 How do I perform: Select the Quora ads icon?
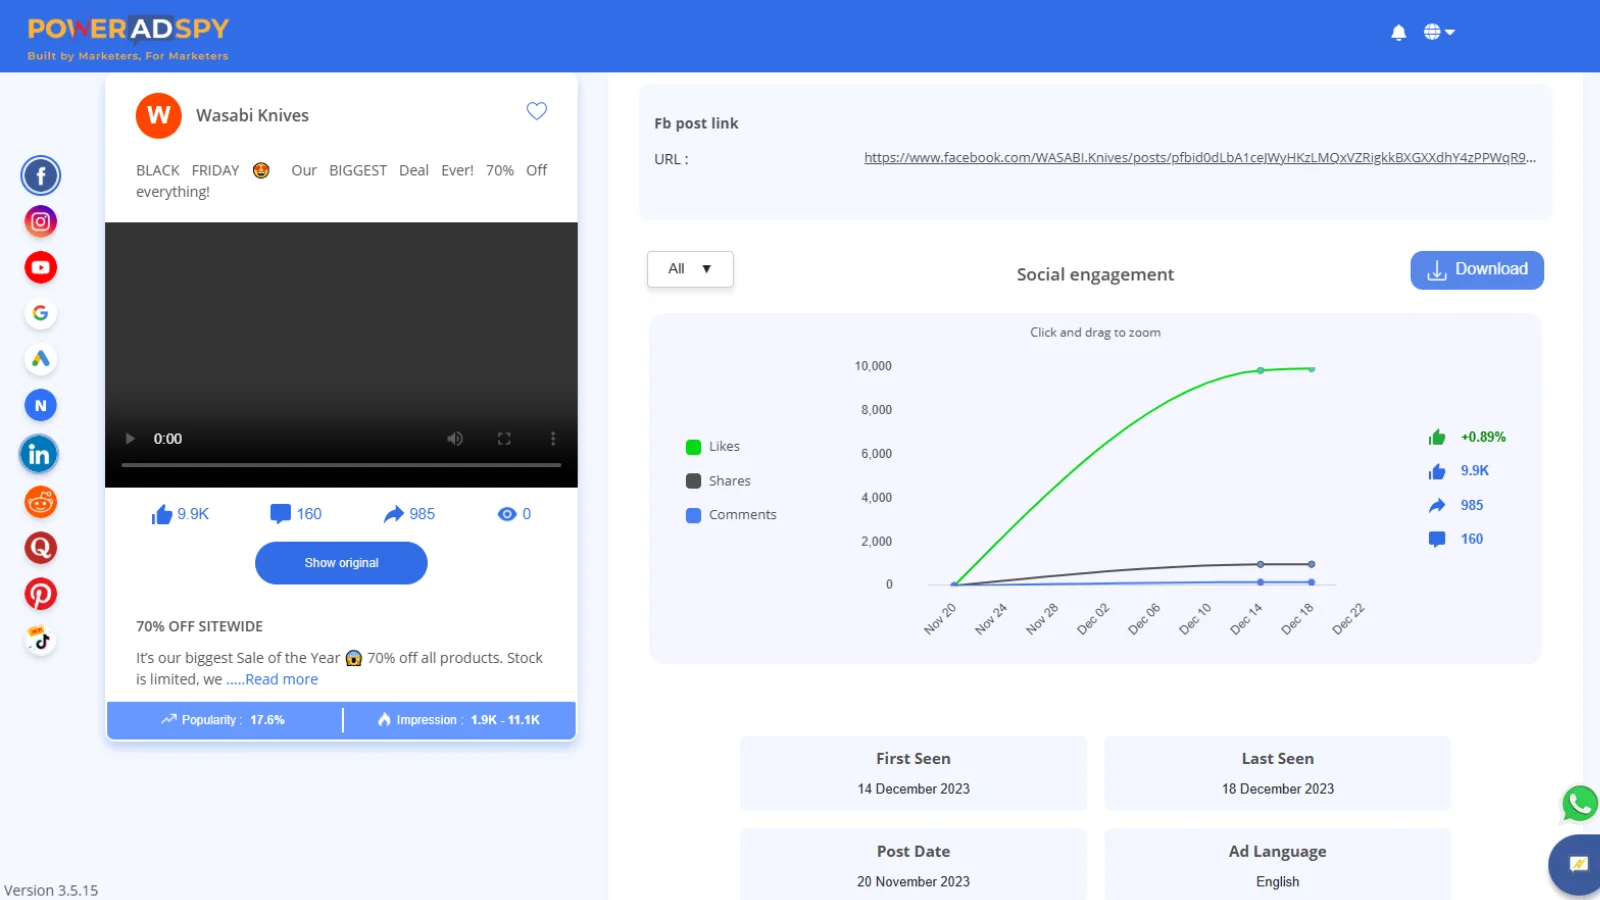tap(41, 548)
